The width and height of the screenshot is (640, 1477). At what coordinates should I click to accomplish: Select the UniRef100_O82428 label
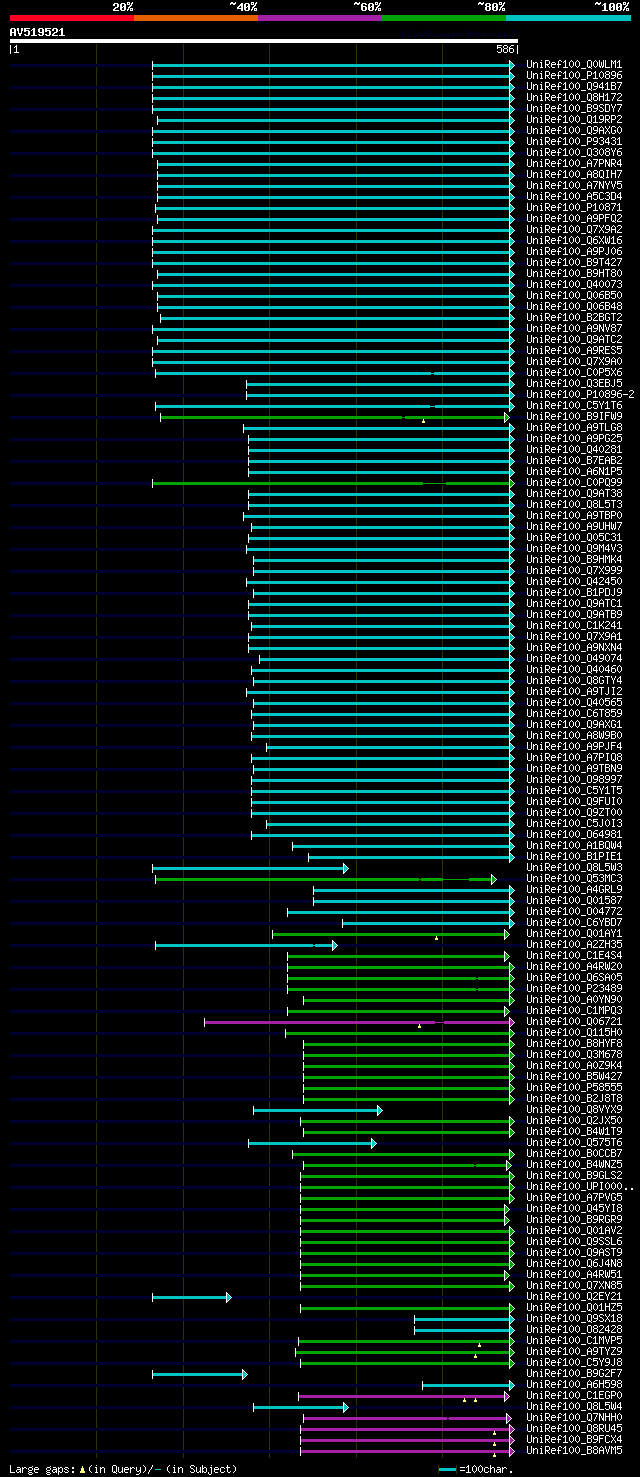(574, 1330)
